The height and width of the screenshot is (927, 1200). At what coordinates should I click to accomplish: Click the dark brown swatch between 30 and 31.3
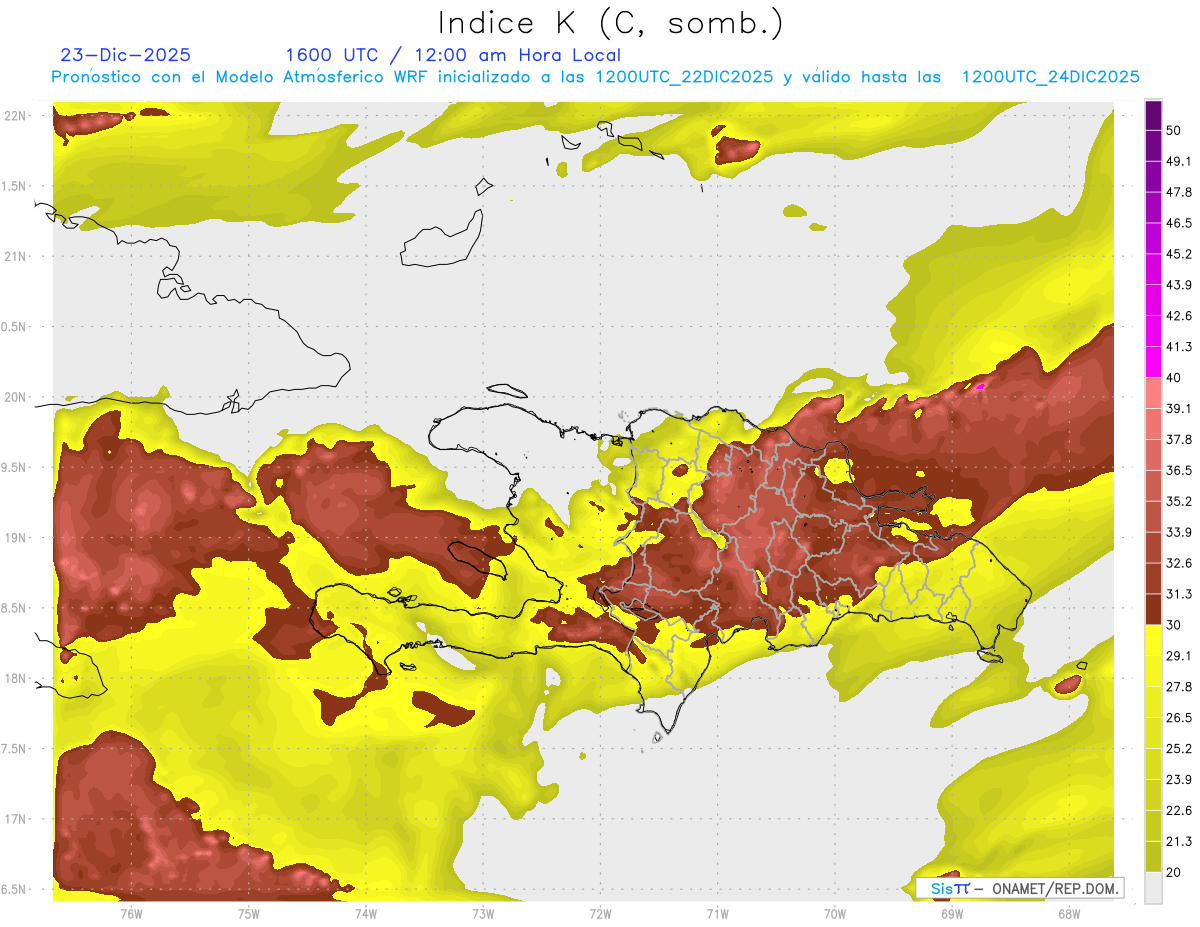pyautogui.click(x=1153, y=610)
